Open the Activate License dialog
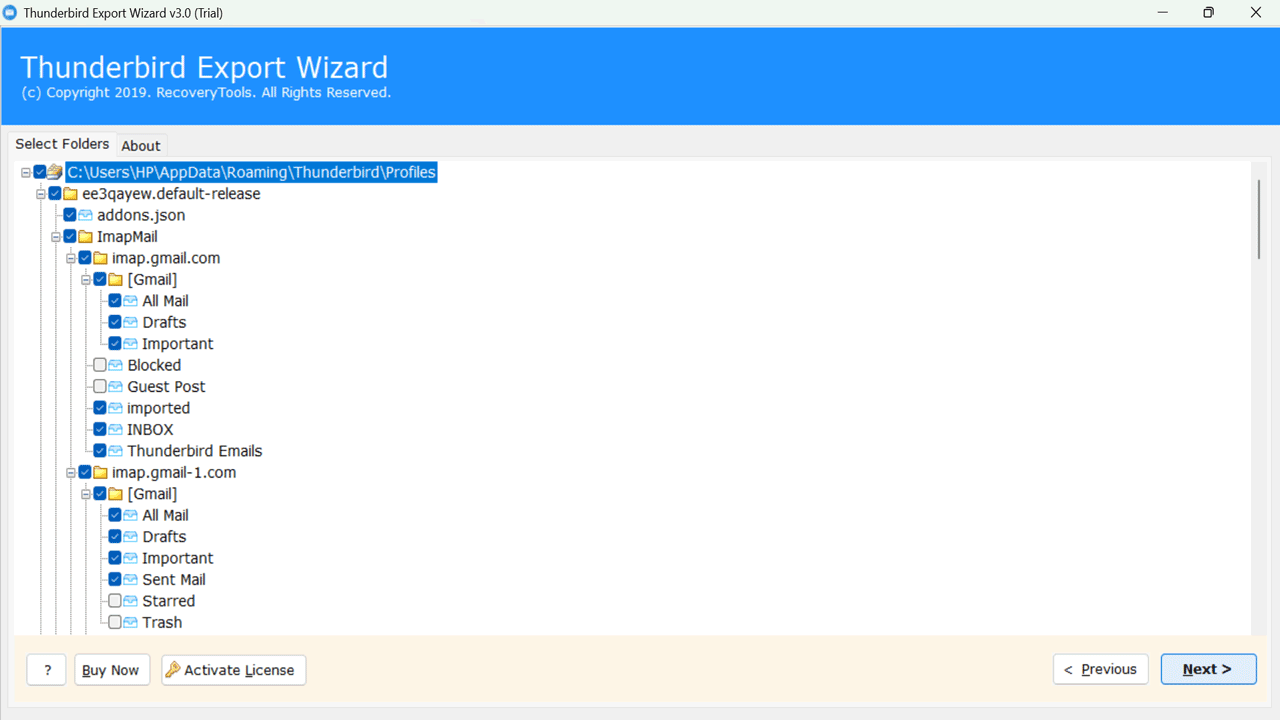Screen dimensions: 1280x720 click(234, 670)
